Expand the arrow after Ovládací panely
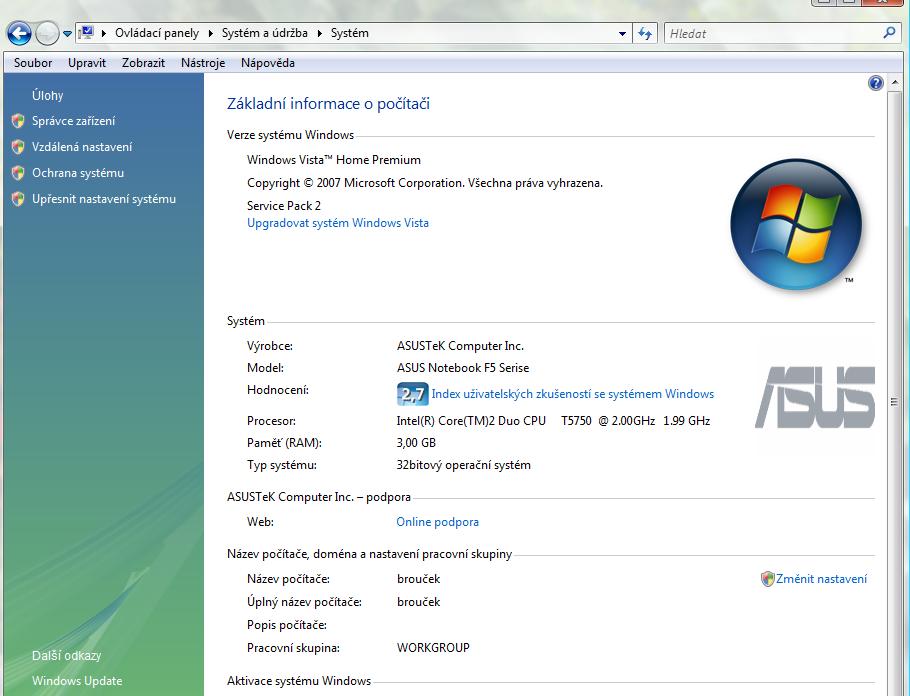The image size is (910, 696). click(x=210, y=34)
